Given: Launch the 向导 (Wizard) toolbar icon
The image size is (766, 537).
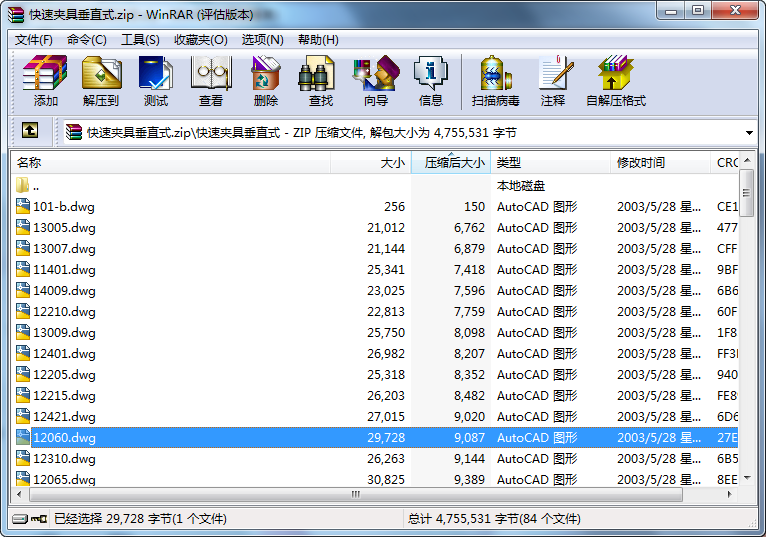Looking at the screenshot, I should [x=376, y=73].
